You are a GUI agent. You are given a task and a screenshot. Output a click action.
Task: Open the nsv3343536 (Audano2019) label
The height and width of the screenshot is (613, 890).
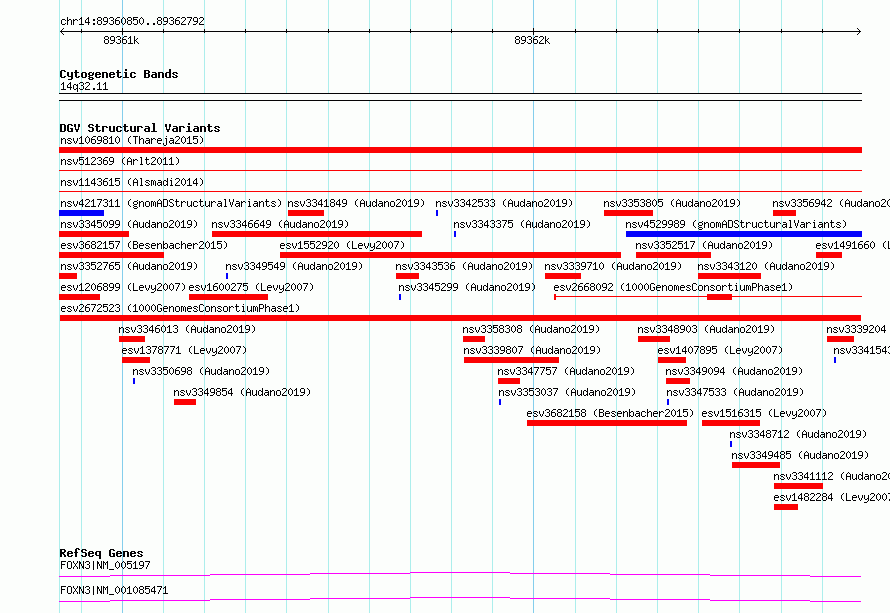pos(464,266)
